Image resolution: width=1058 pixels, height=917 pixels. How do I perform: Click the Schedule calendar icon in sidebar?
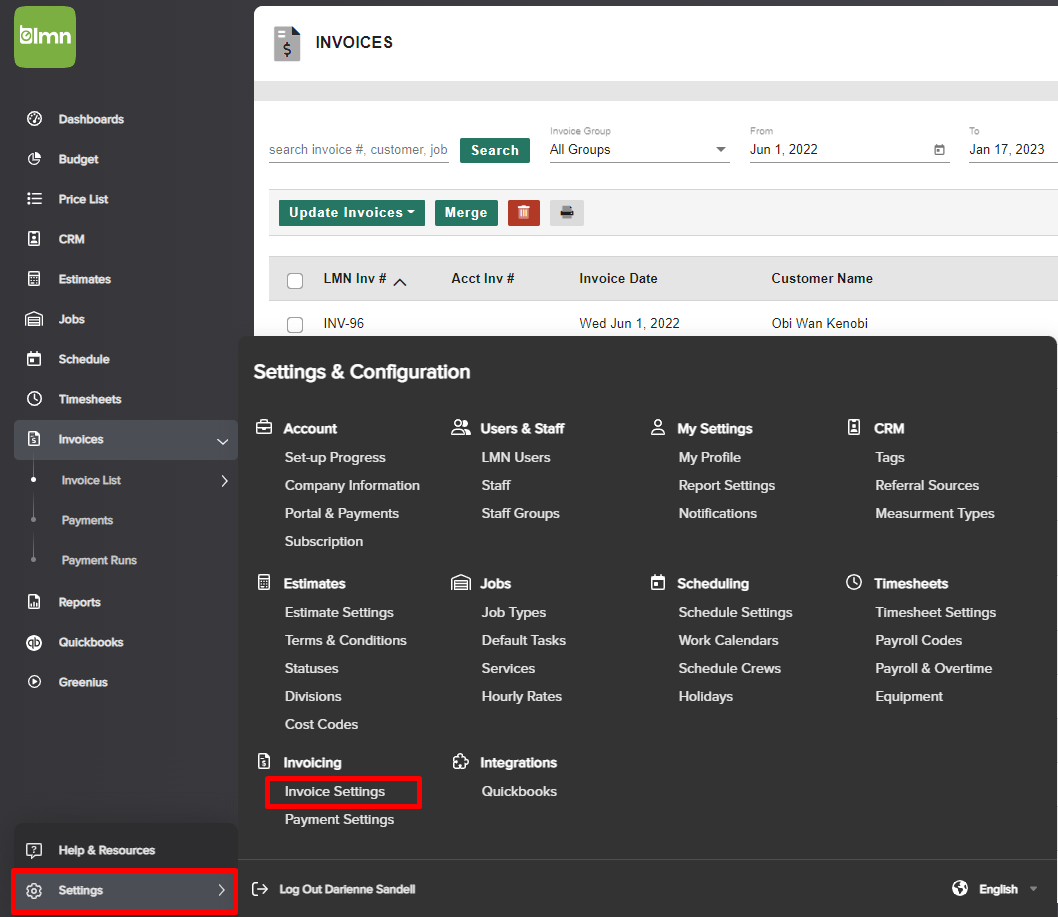(34, 359)
